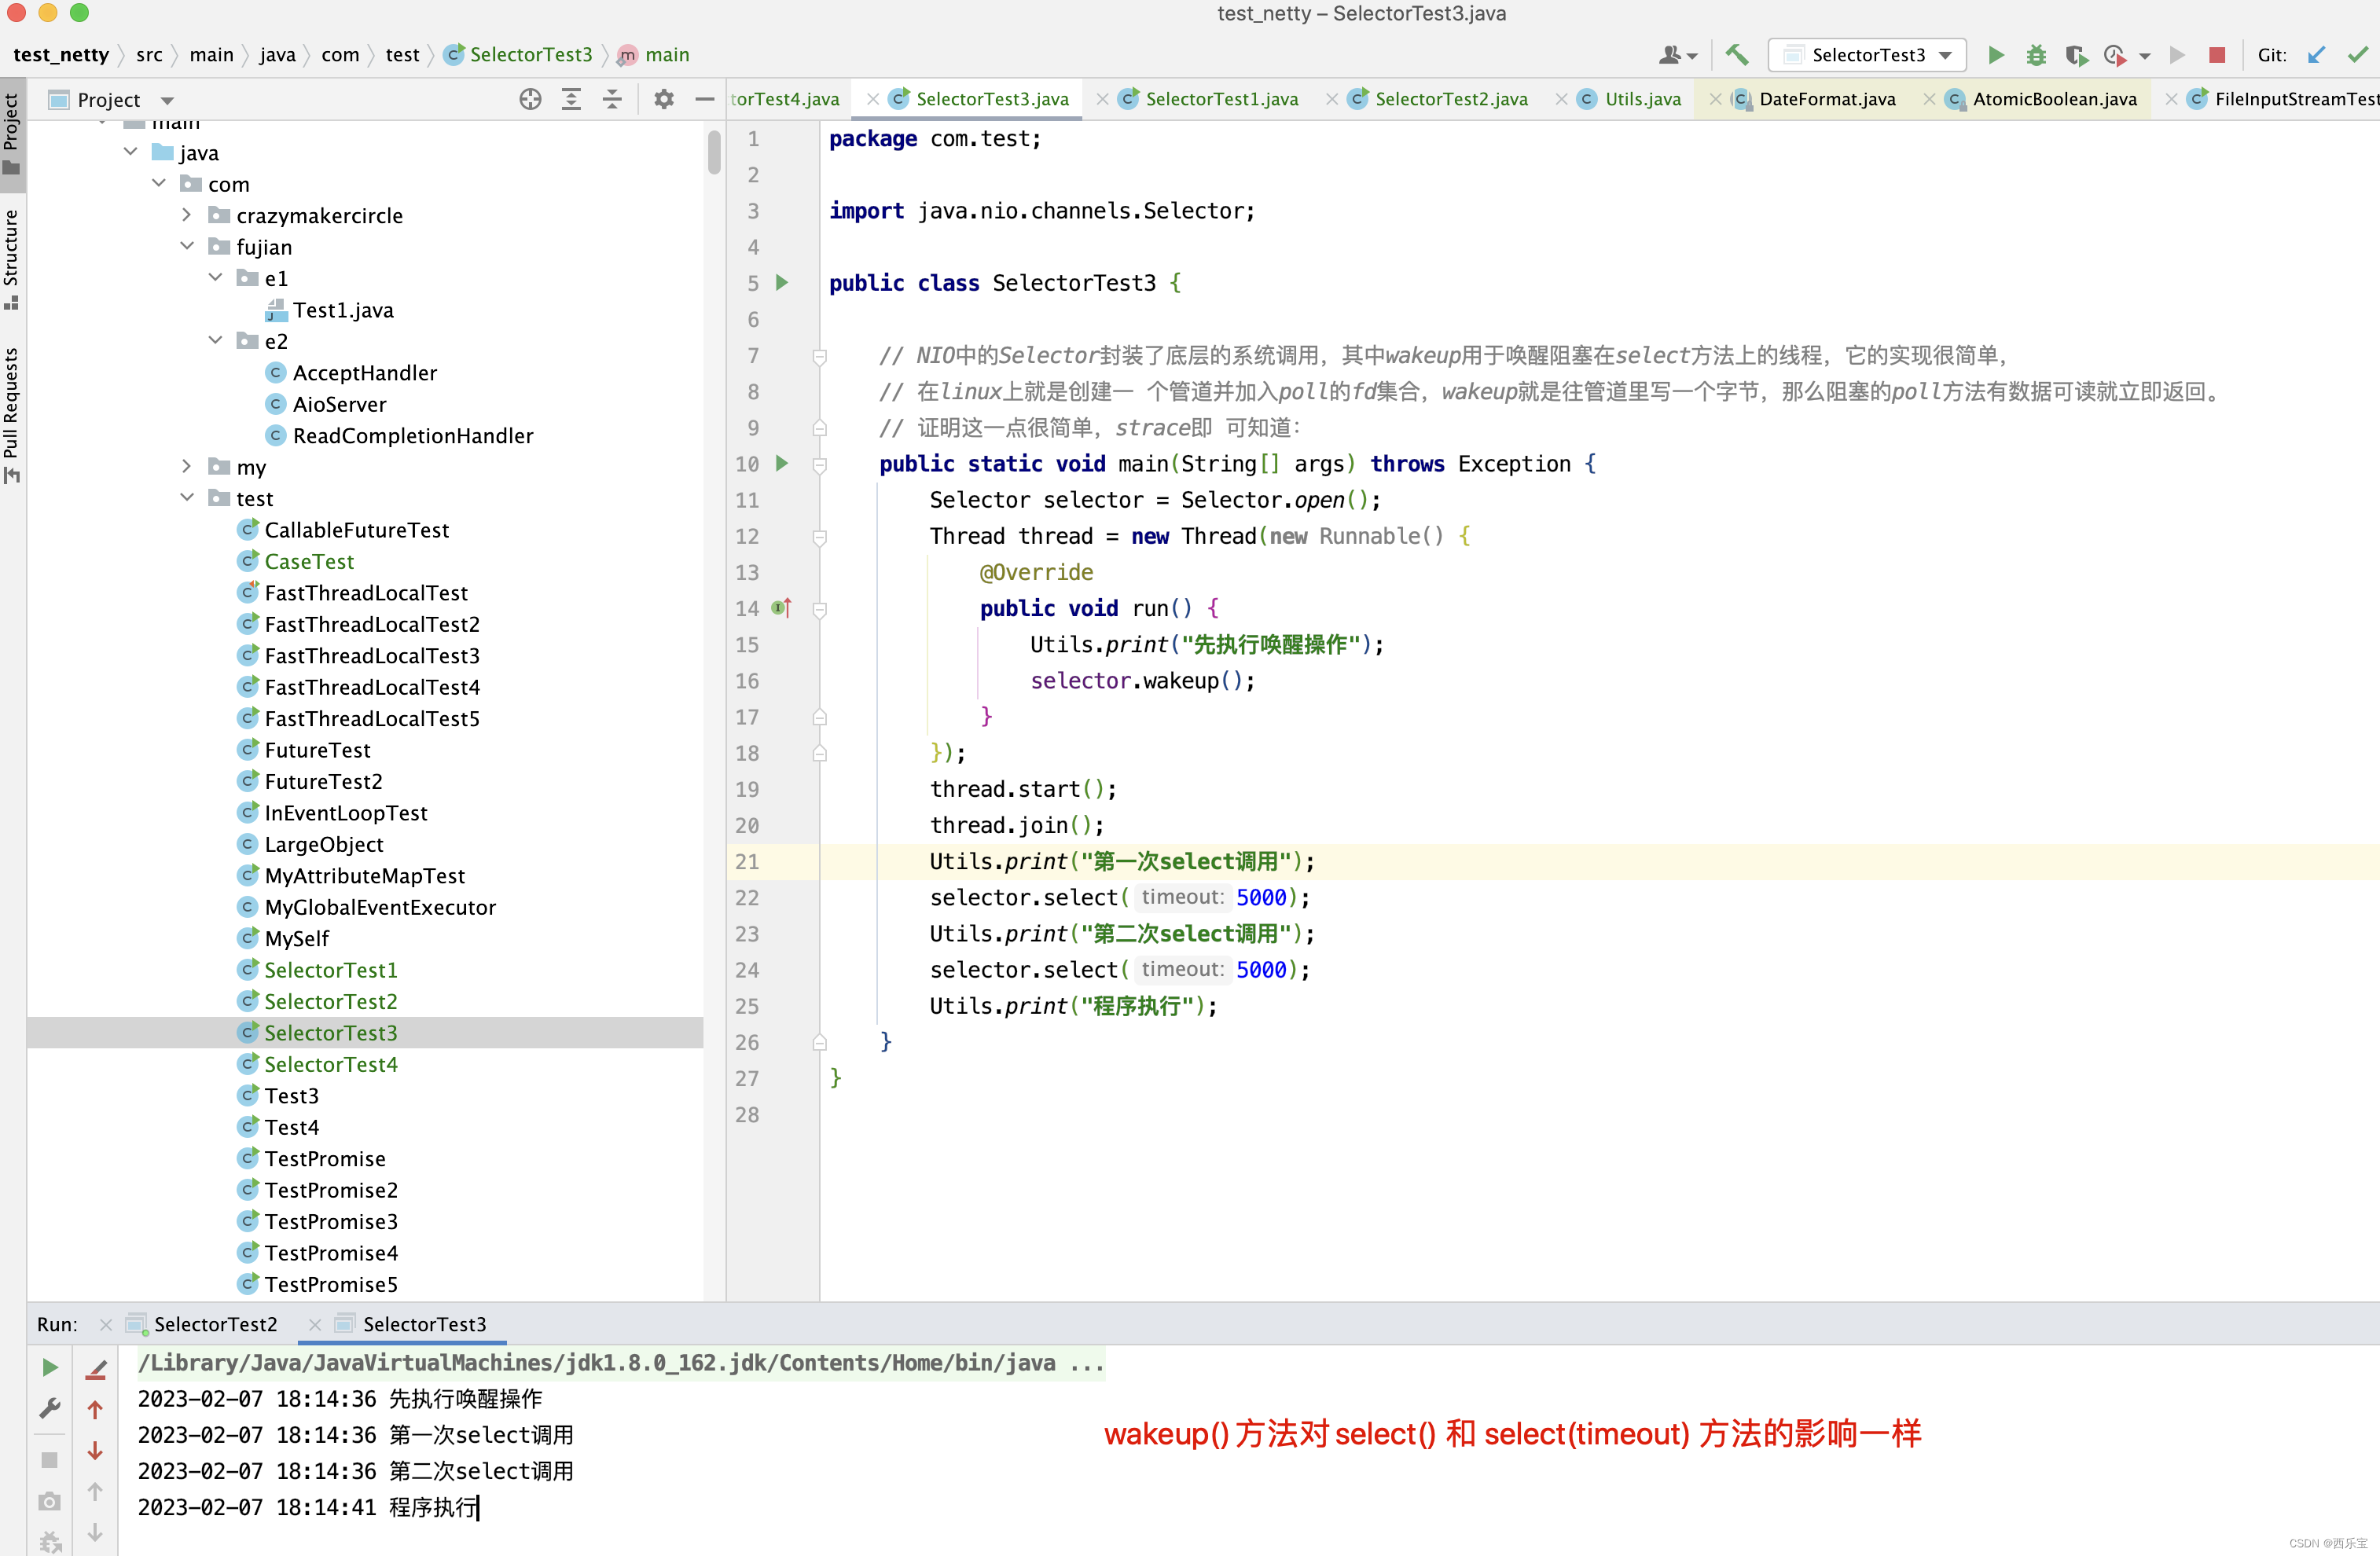Start debugging with the bug icon
Image resolution: width=2380 pixels, height=1556 pixels.
(x=2036, y=55)
